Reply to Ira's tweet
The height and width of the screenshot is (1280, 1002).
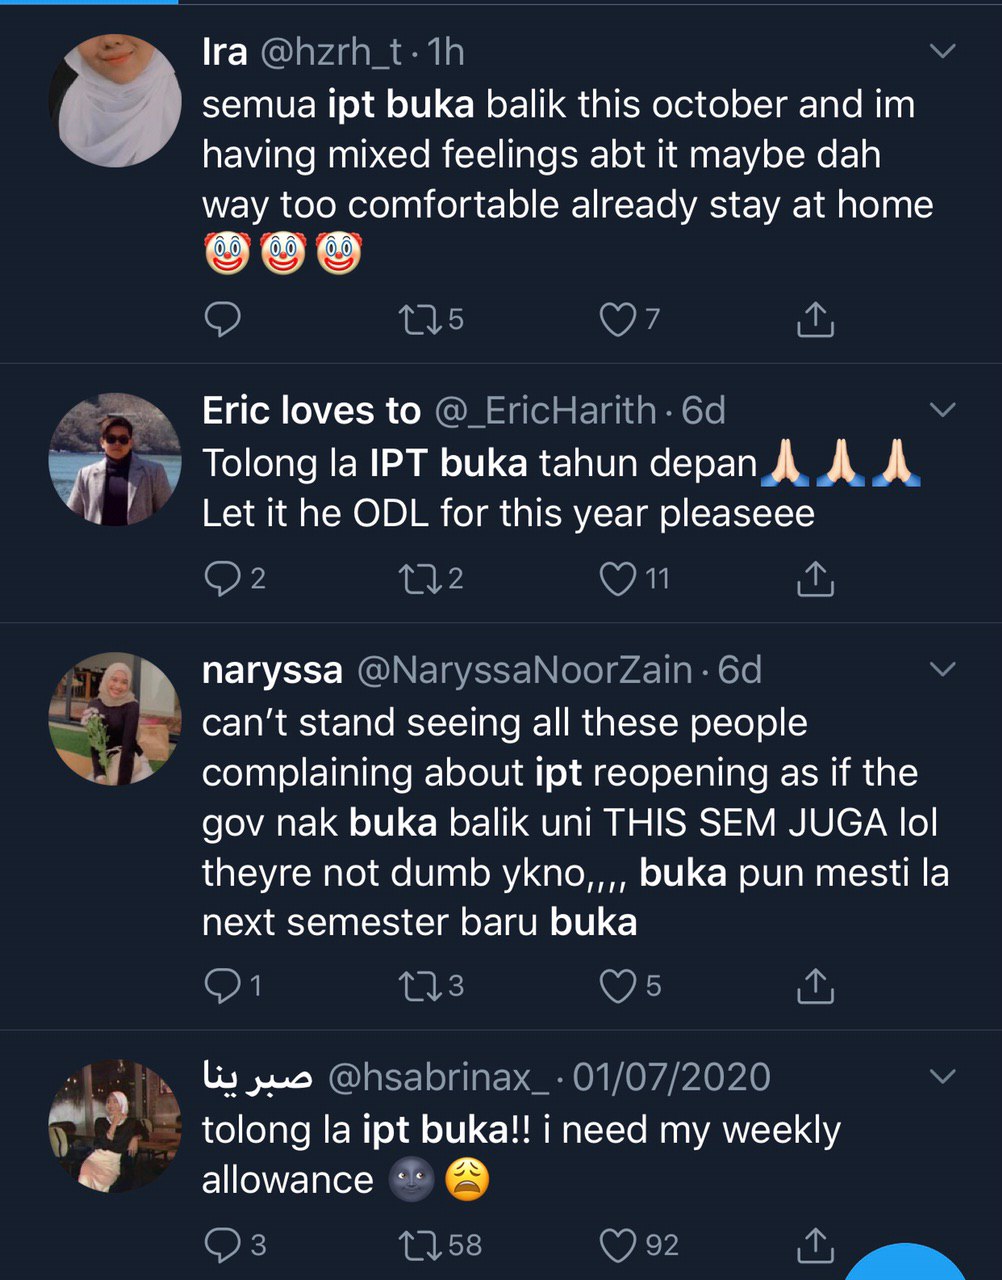point(222,320)
